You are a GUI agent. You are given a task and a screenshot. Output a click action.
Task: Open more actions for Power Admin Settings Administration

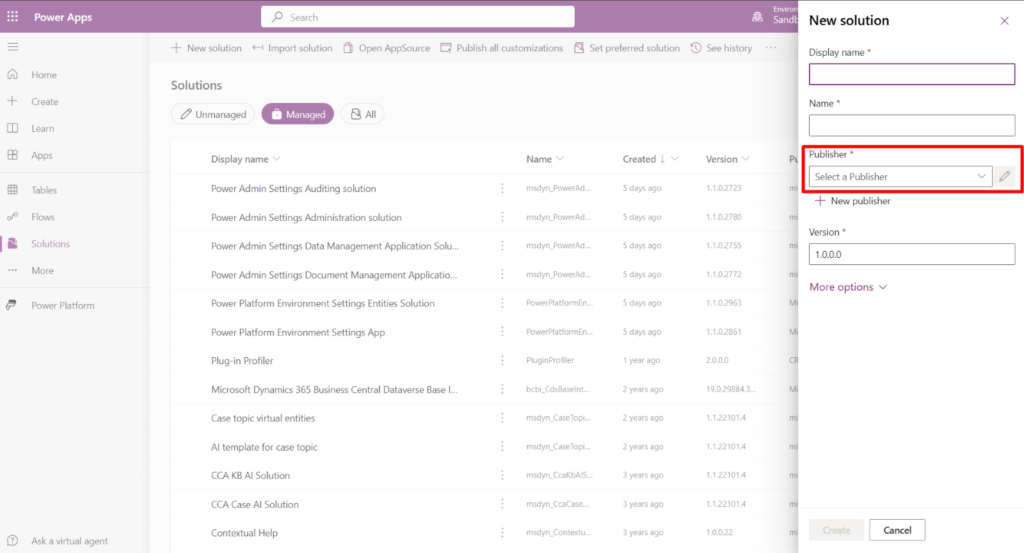pyautogui.click(x=502, y=217)
